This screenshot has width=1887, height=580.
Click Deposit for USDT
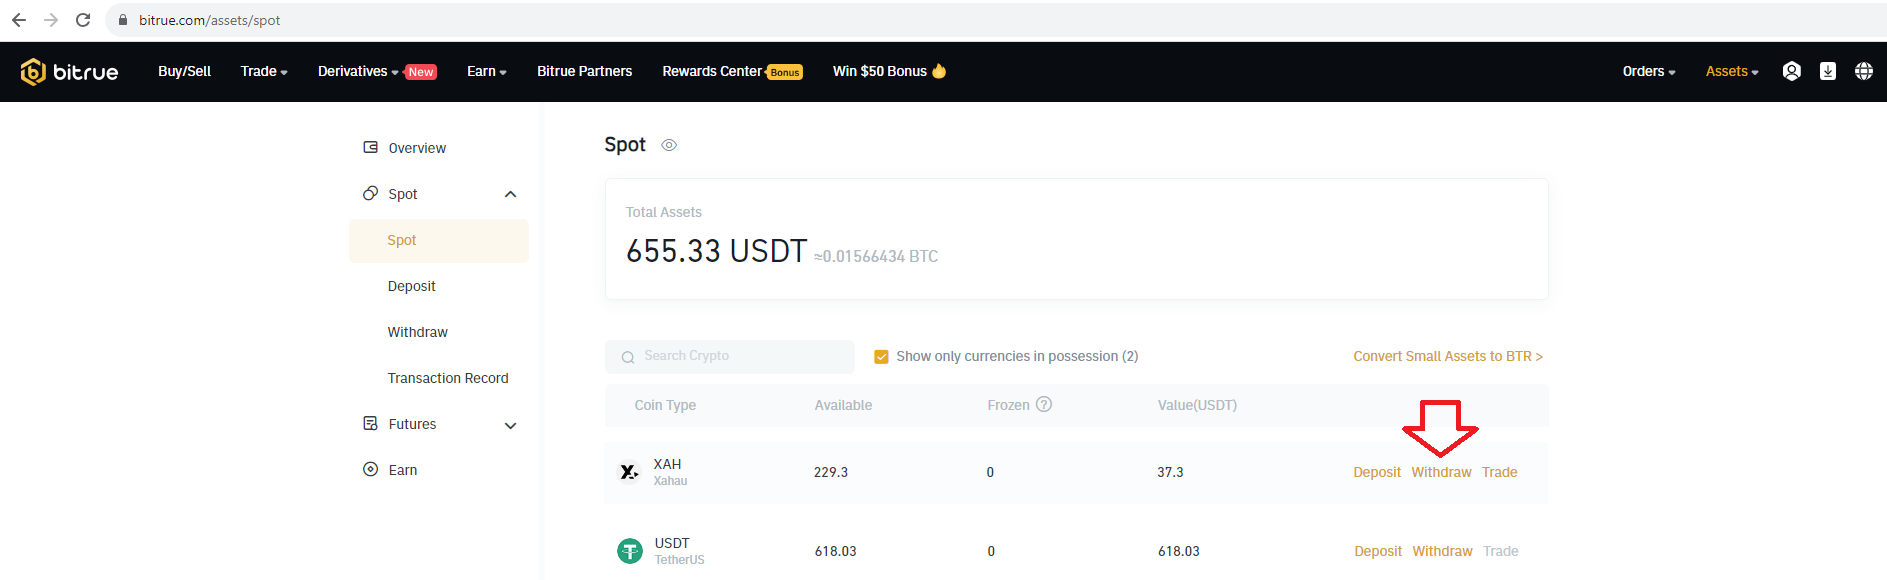(1377, 551)
